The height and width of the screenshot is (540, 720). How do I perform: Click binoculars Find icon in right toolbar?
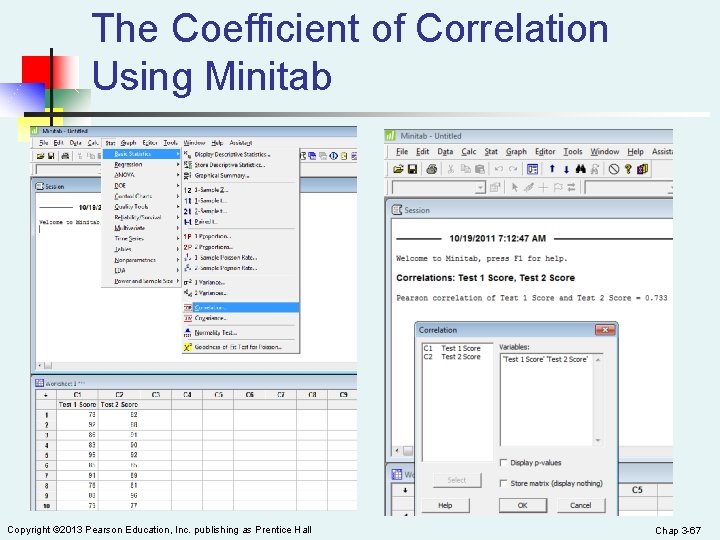tap(580, 169)
